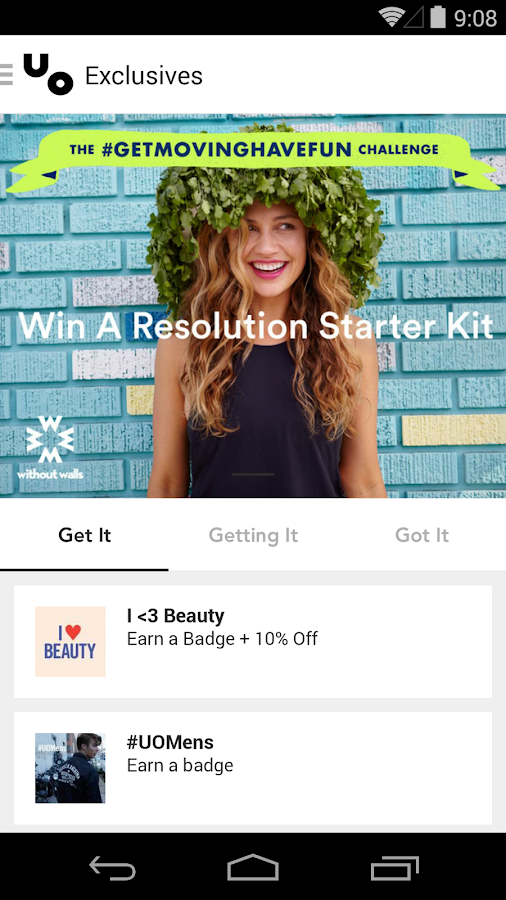Screen dimensions: 506x900
Task: Select the Get It tab
Action: [84, 535]
